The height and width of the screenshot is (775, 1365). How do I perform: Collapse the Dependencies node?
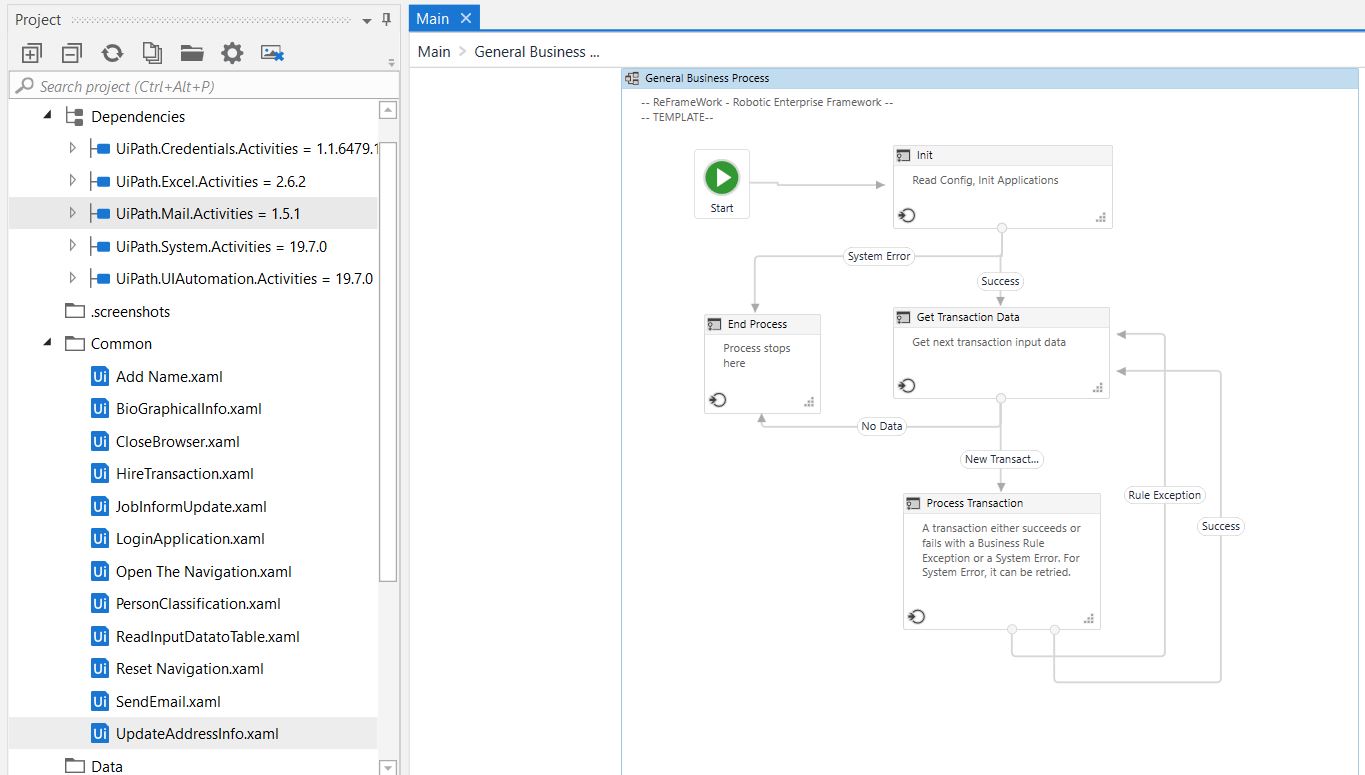coord(48,116)
